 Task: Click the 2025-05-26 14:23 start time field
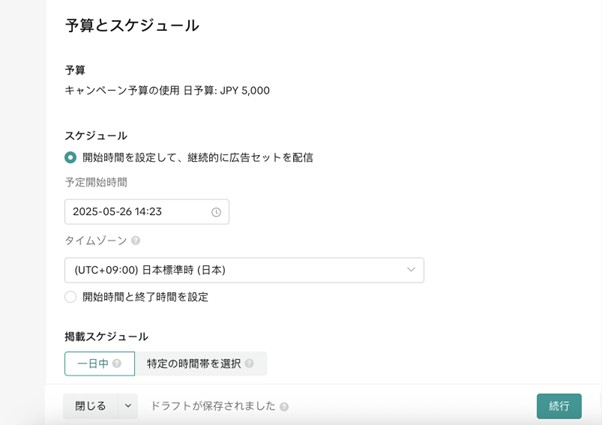click(x=147, y=212)
